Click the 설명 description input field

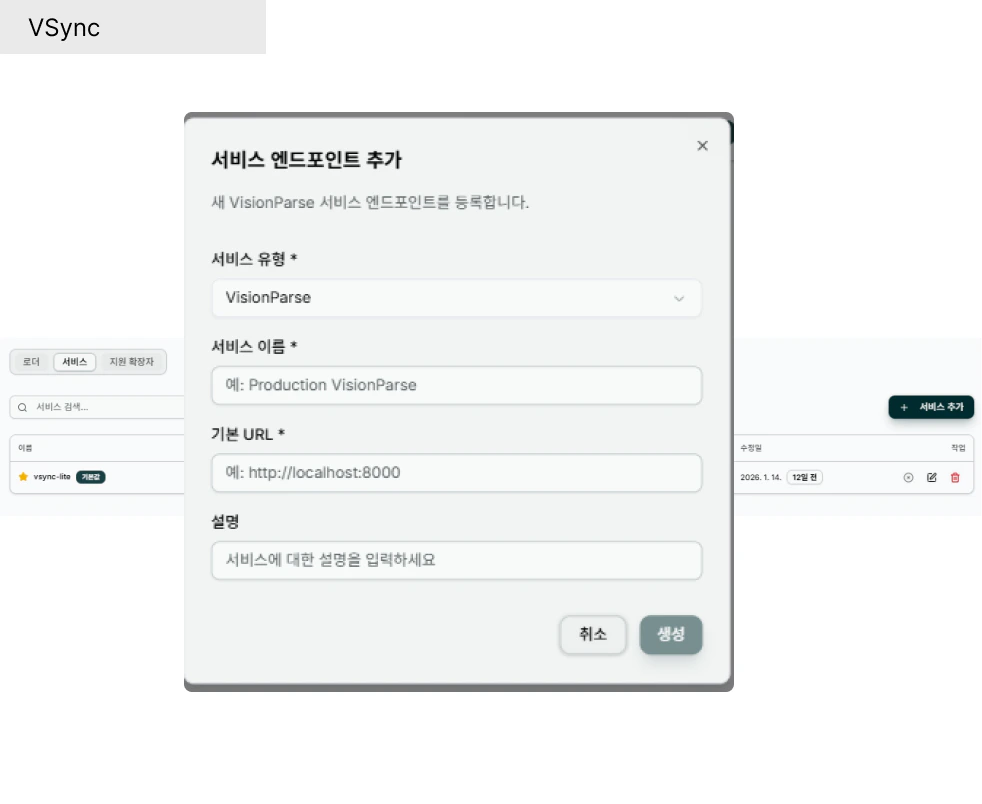coord(456,560)
